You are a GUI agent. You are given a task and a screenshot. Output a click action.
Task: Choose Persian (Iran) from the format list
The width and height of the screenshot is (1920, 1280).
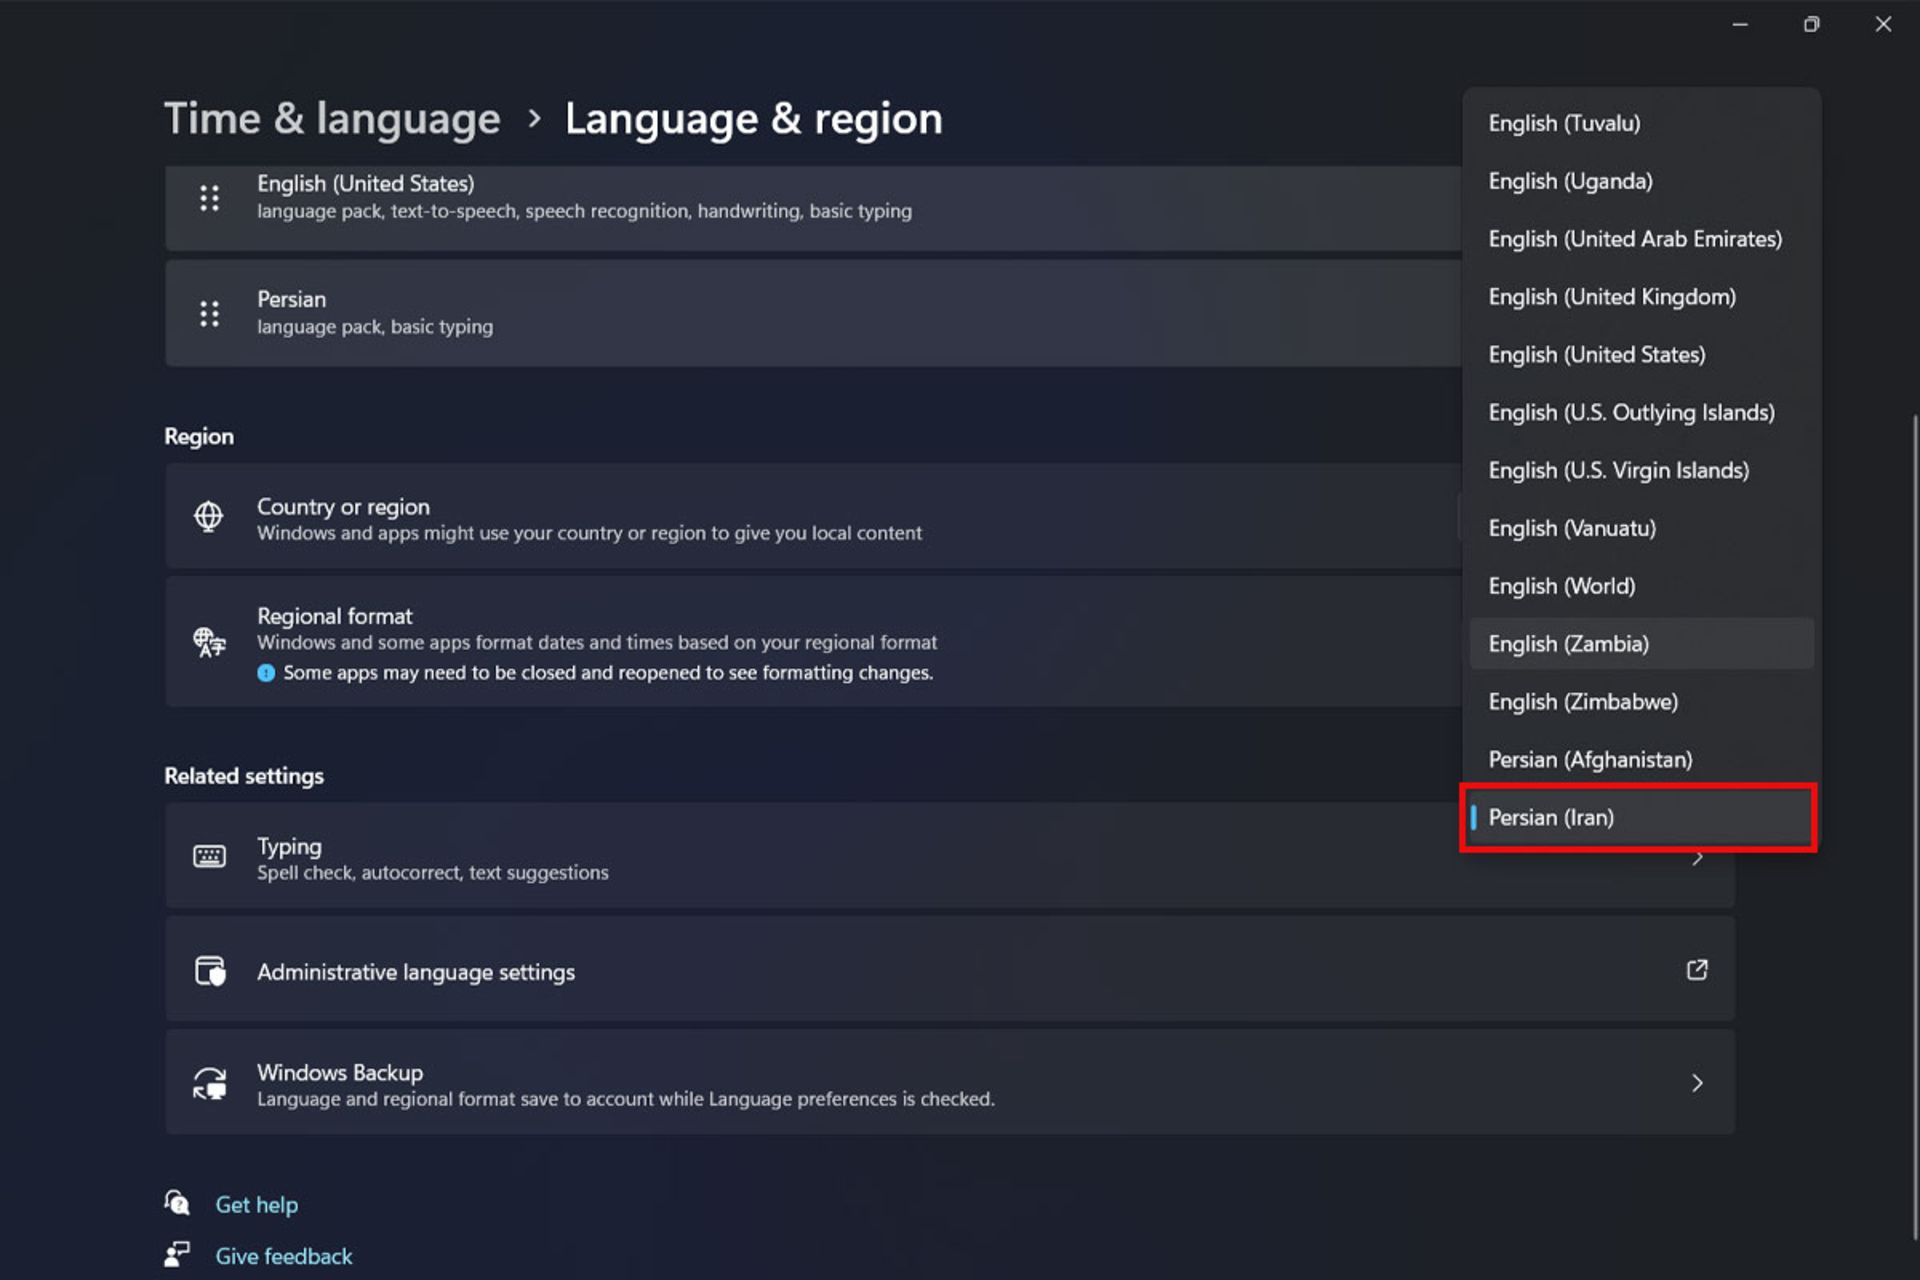click(1551, 818)
